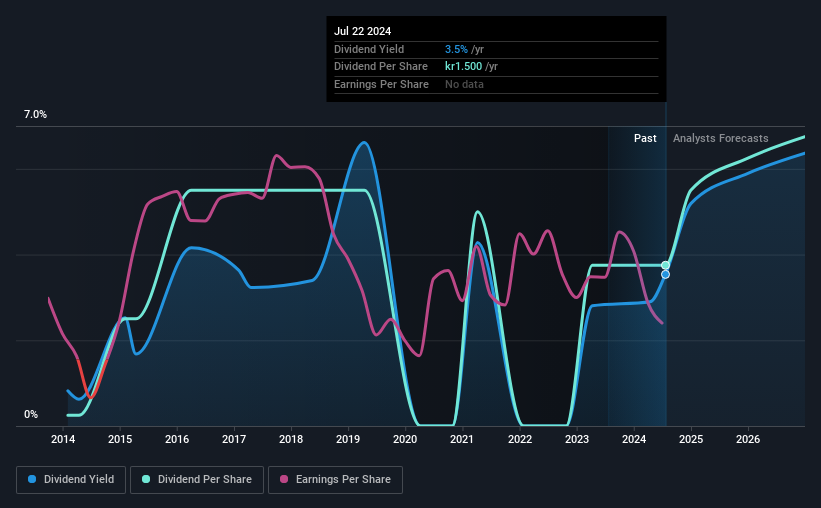The width and height of the screenshot is (821, 508).
Task: Toggle the Dividend Per Share legend button
Action: pyautogui.click(x=197, y=480)
